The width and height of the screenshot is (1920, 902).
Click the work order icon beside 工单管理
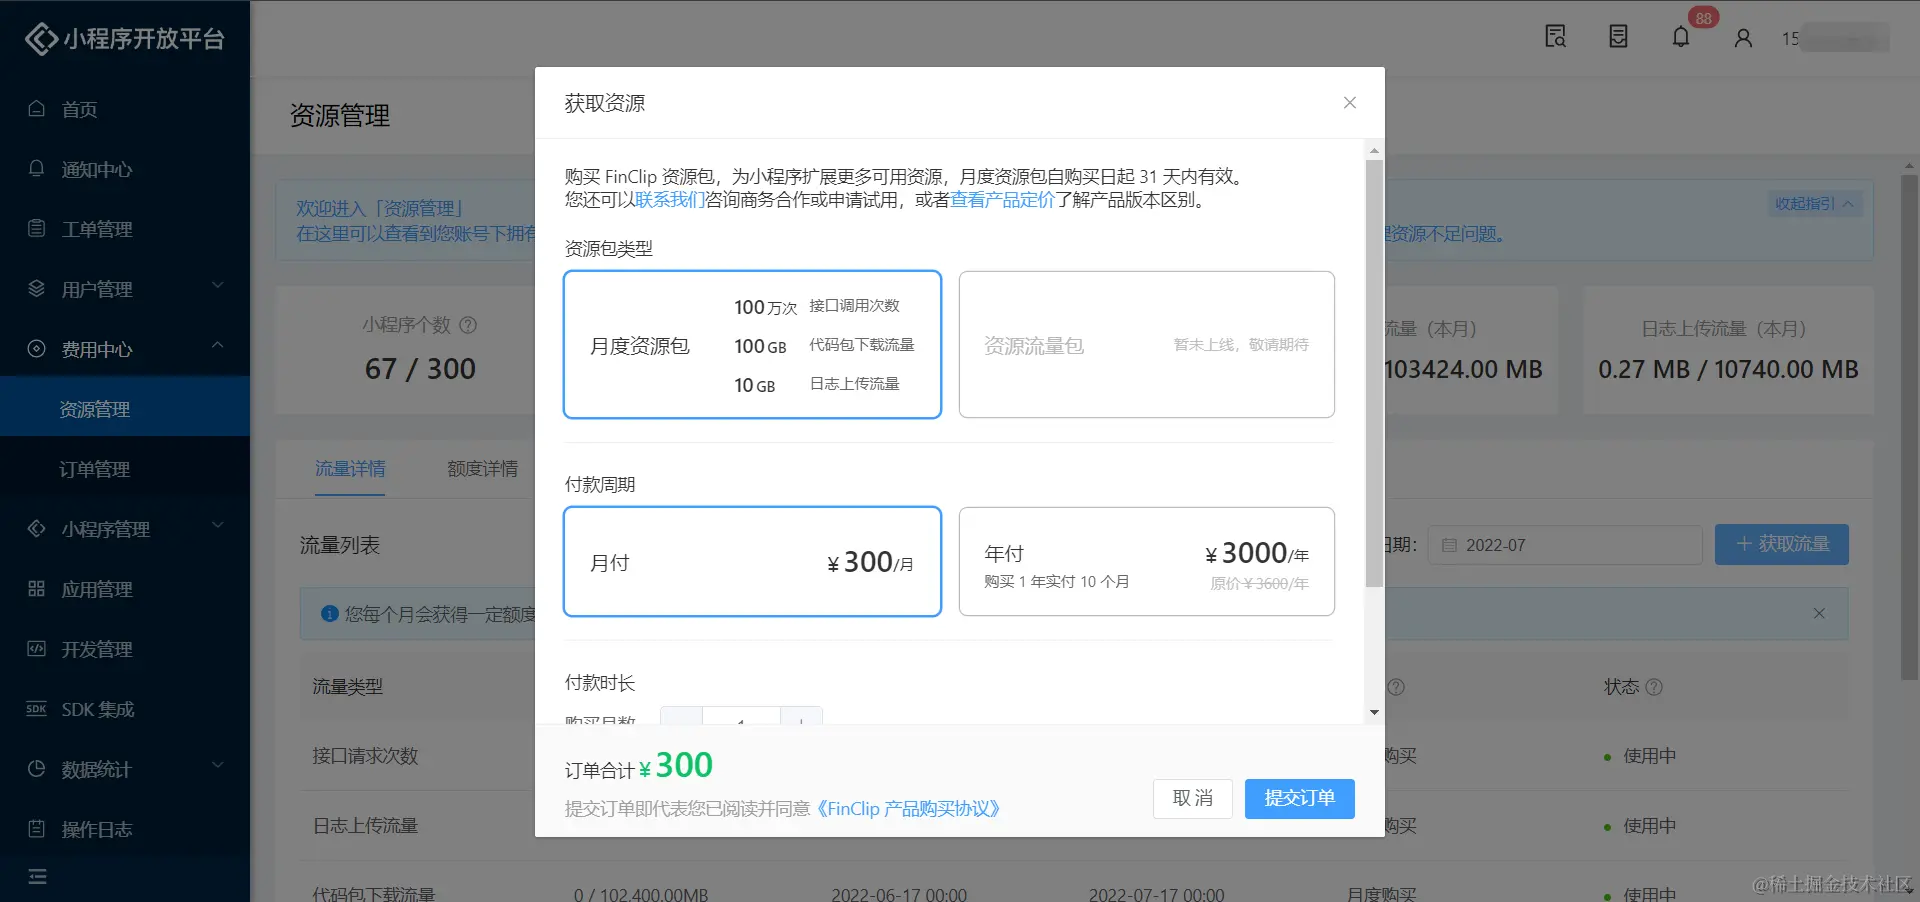pyautogui.click(x=37, y=228)
